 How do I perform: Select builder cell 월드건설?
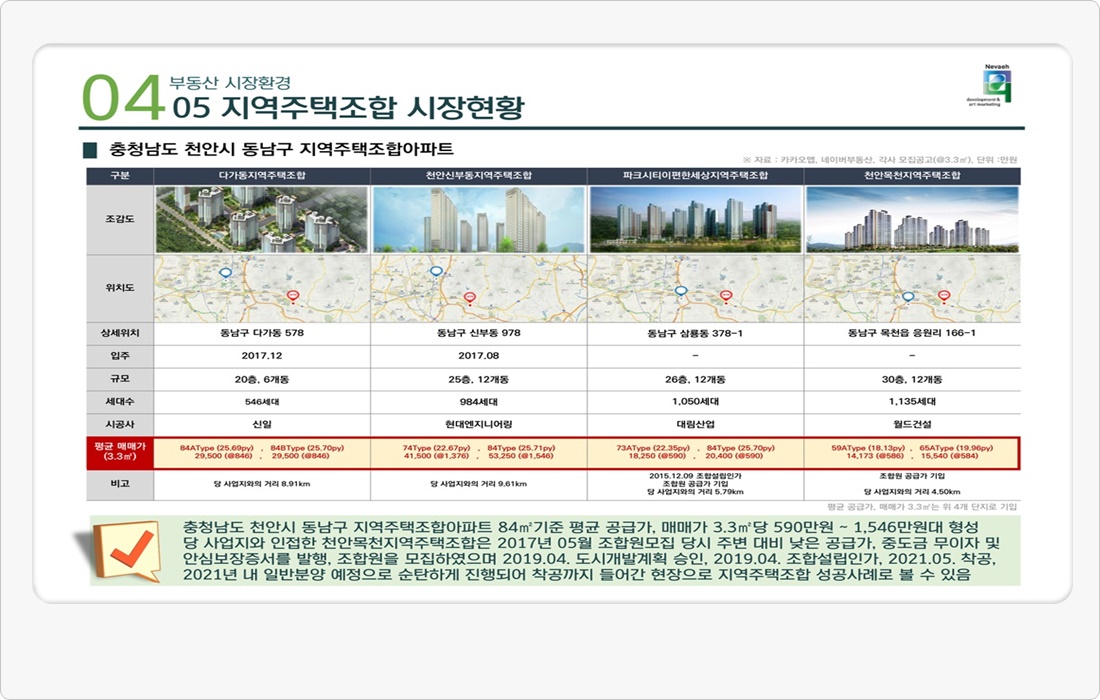pyautogui.click(x=912, y=424)
